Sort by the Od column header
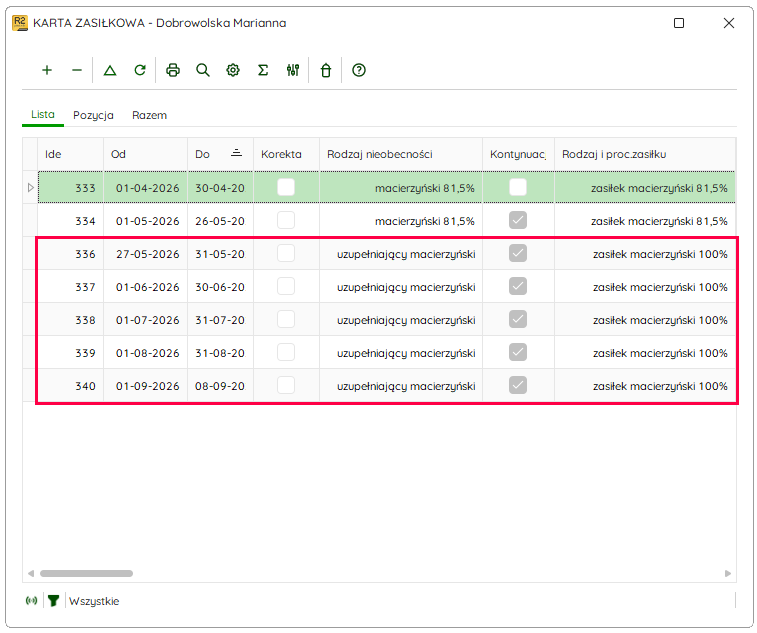The height and width of the screenshot is (633, 757). click(x=145, y=154)
